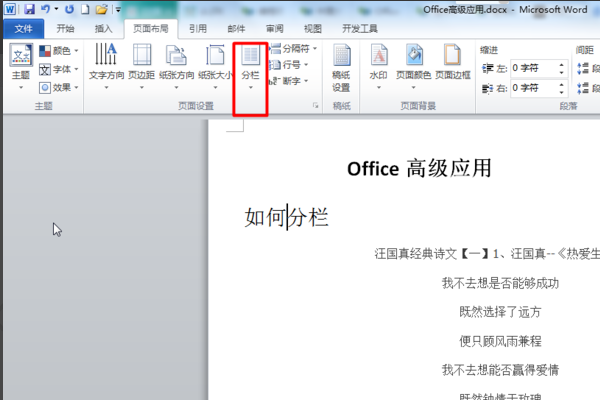
Task: Decrease left indent with down stepper
Action: point(561,73)
